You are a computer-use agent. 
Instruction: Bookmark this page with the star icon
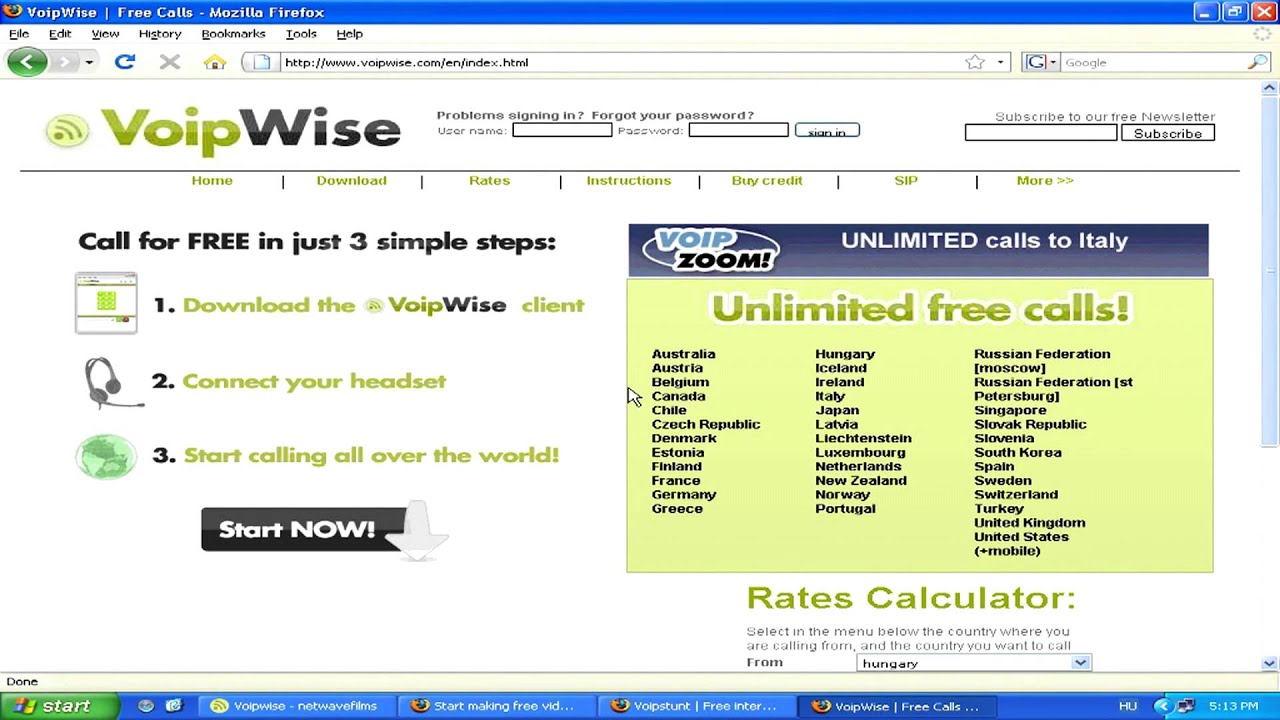975,62
